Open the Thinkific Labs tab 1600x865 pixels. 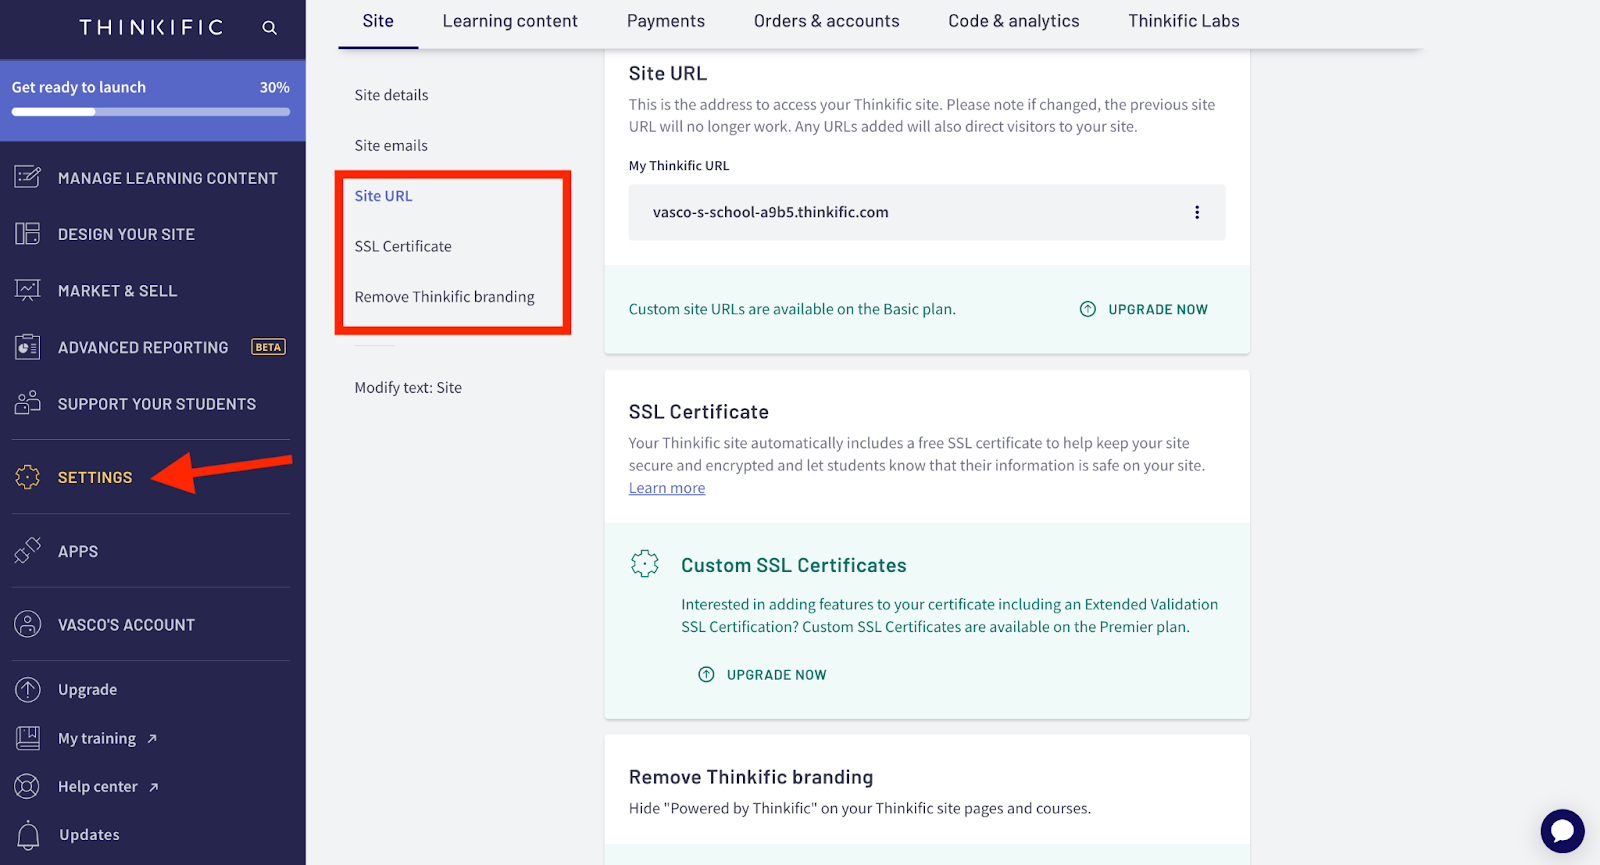pyautogui.click(x=1184, y=21)
